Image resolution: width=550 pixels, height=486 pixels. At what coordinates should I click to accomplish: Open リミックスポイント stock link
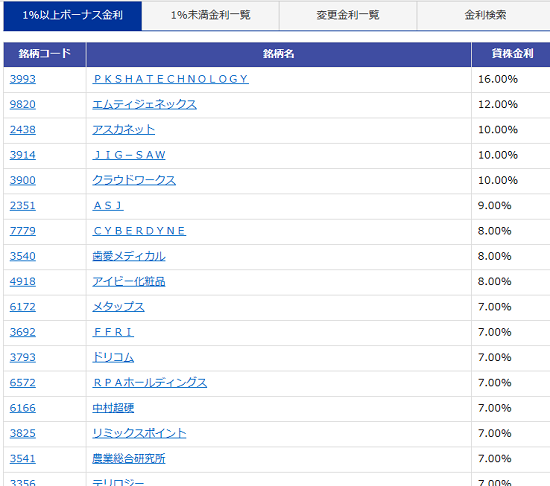pyautogui.click(x=139, y=433)
